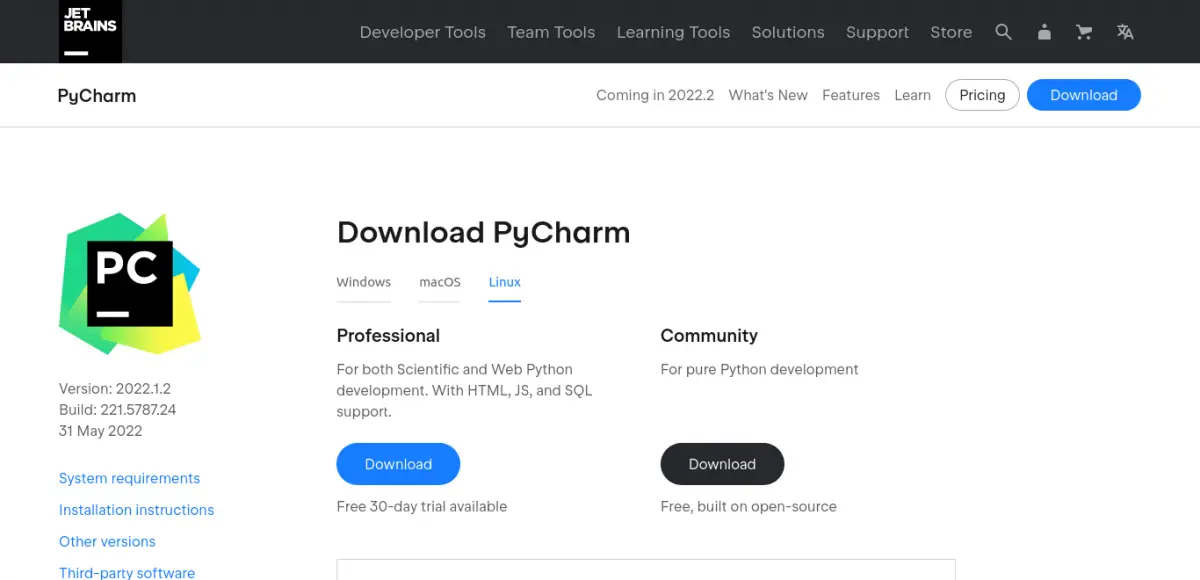Visit the Store menu item

[950, 32]
